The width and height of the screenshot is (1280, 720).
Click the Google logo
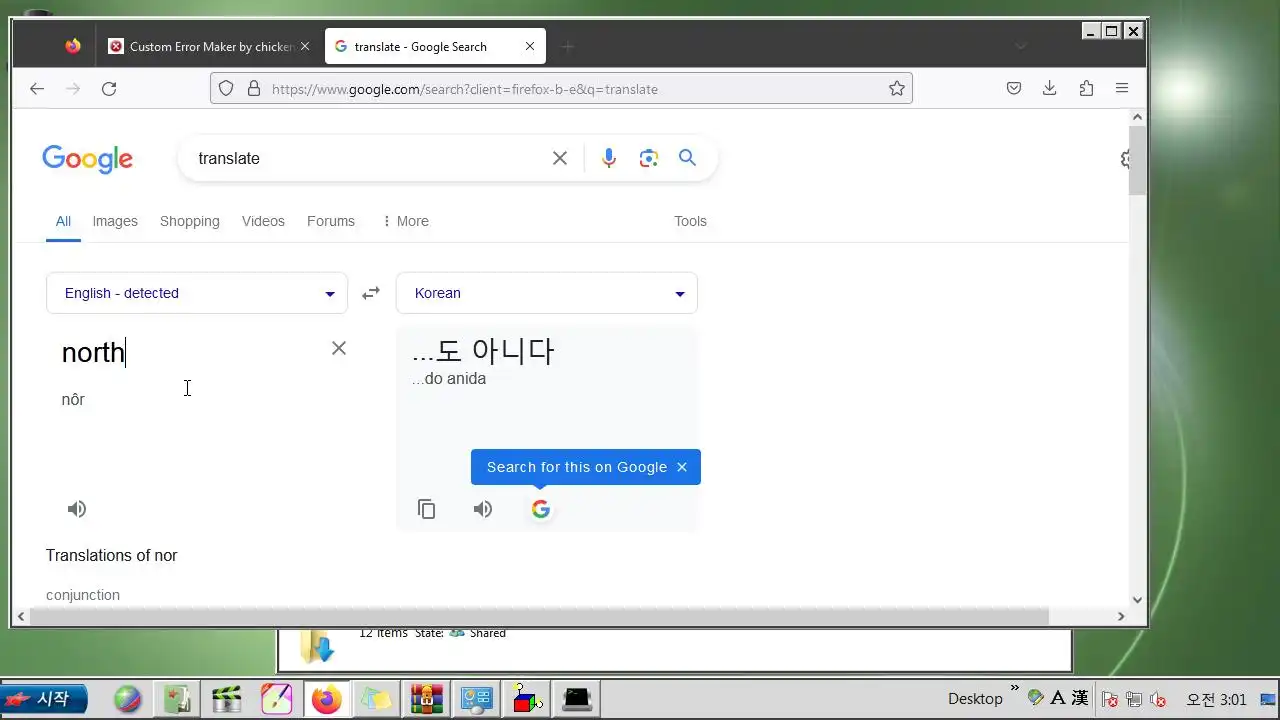pos(87,158)
